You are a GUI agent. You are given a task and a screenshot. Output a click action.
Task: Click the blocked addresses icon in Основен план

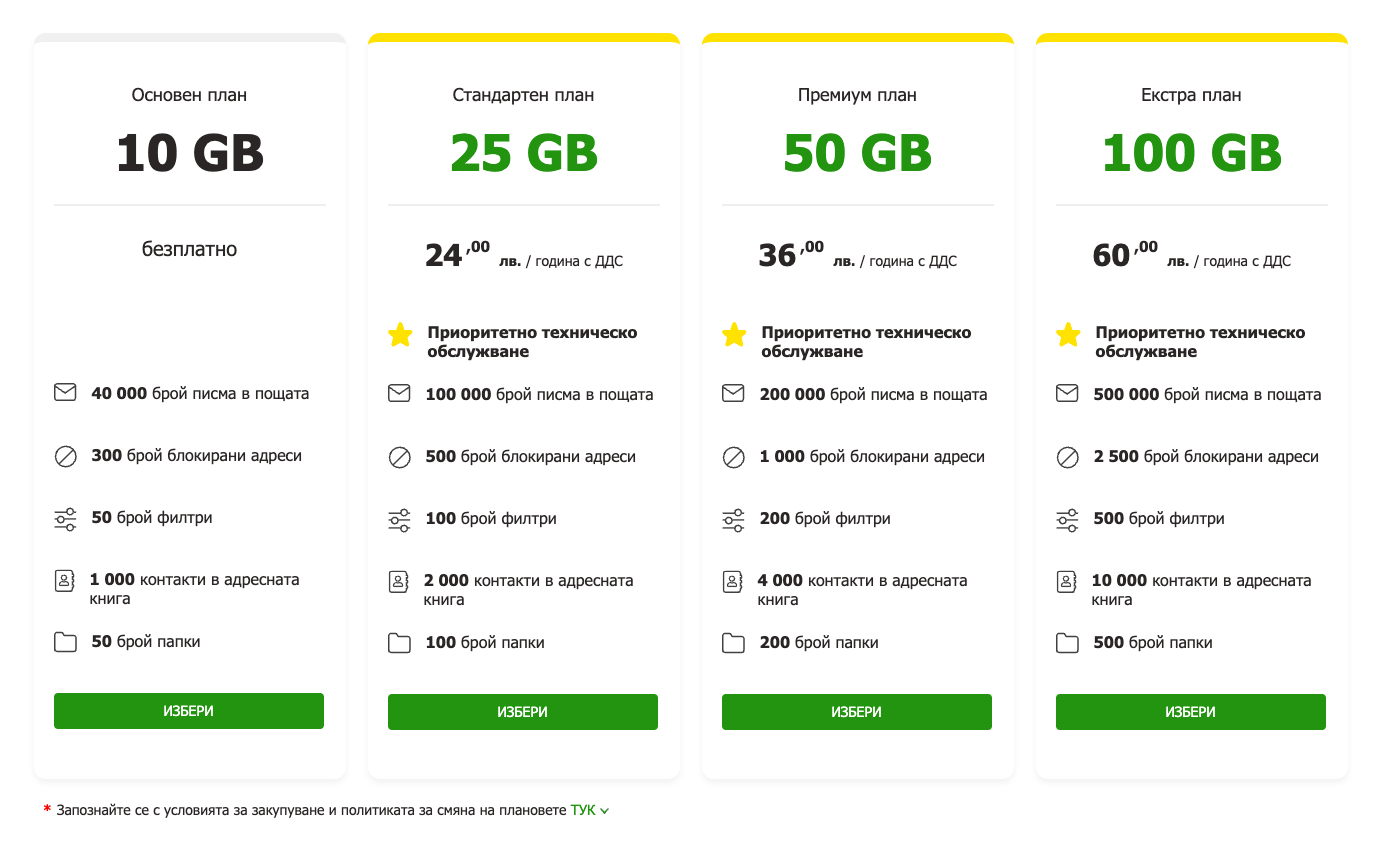65,457
